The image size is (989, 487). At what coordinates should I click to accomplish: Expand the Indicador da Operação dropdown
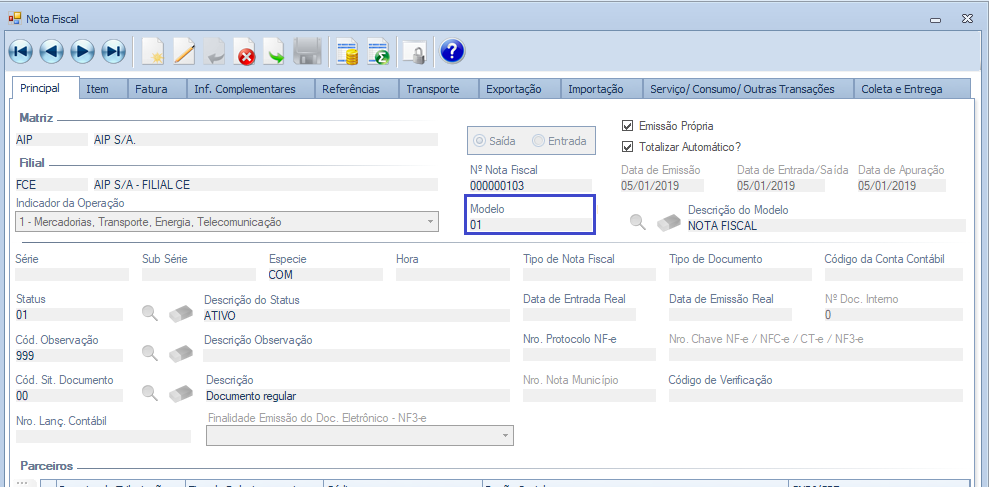click(430, 222)
